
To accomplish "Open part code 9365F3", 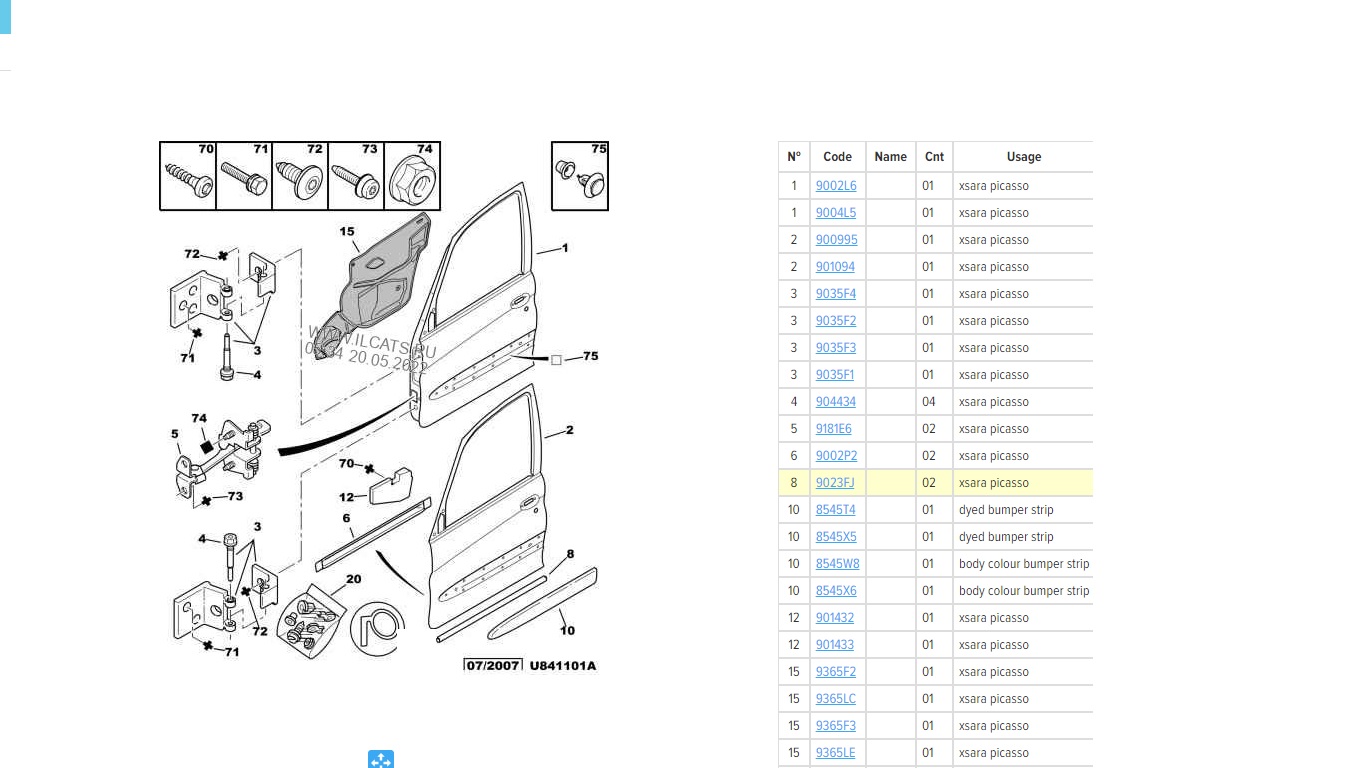I will 836,726.
